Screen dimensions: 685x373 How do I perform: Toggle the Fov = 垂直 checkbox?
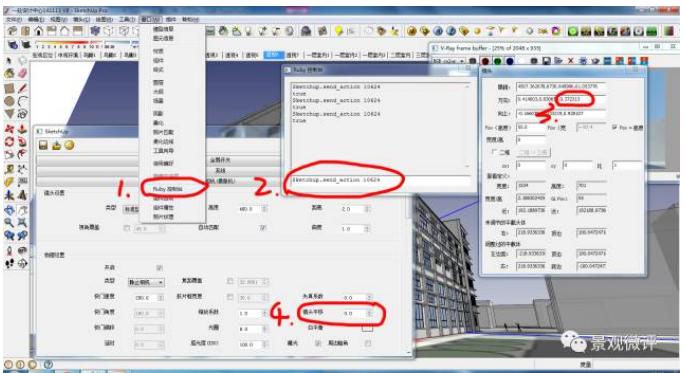coord(615,127)
